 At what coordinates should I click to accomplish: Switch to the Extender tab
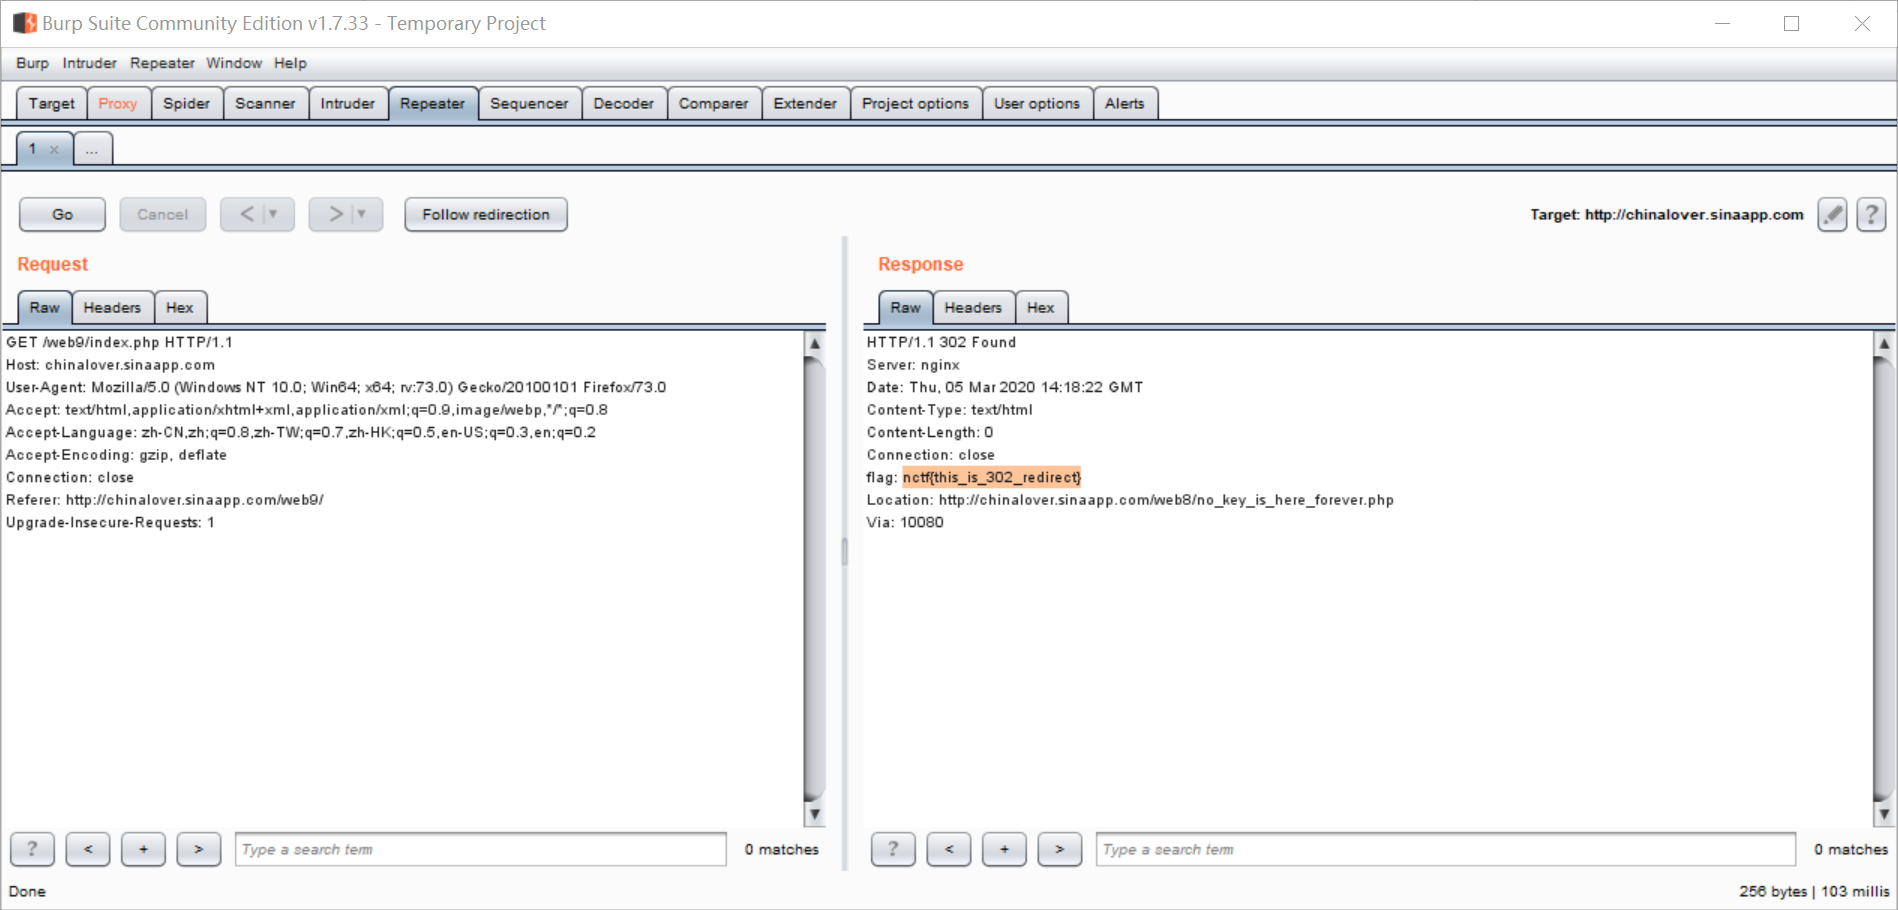pos(805,103)
